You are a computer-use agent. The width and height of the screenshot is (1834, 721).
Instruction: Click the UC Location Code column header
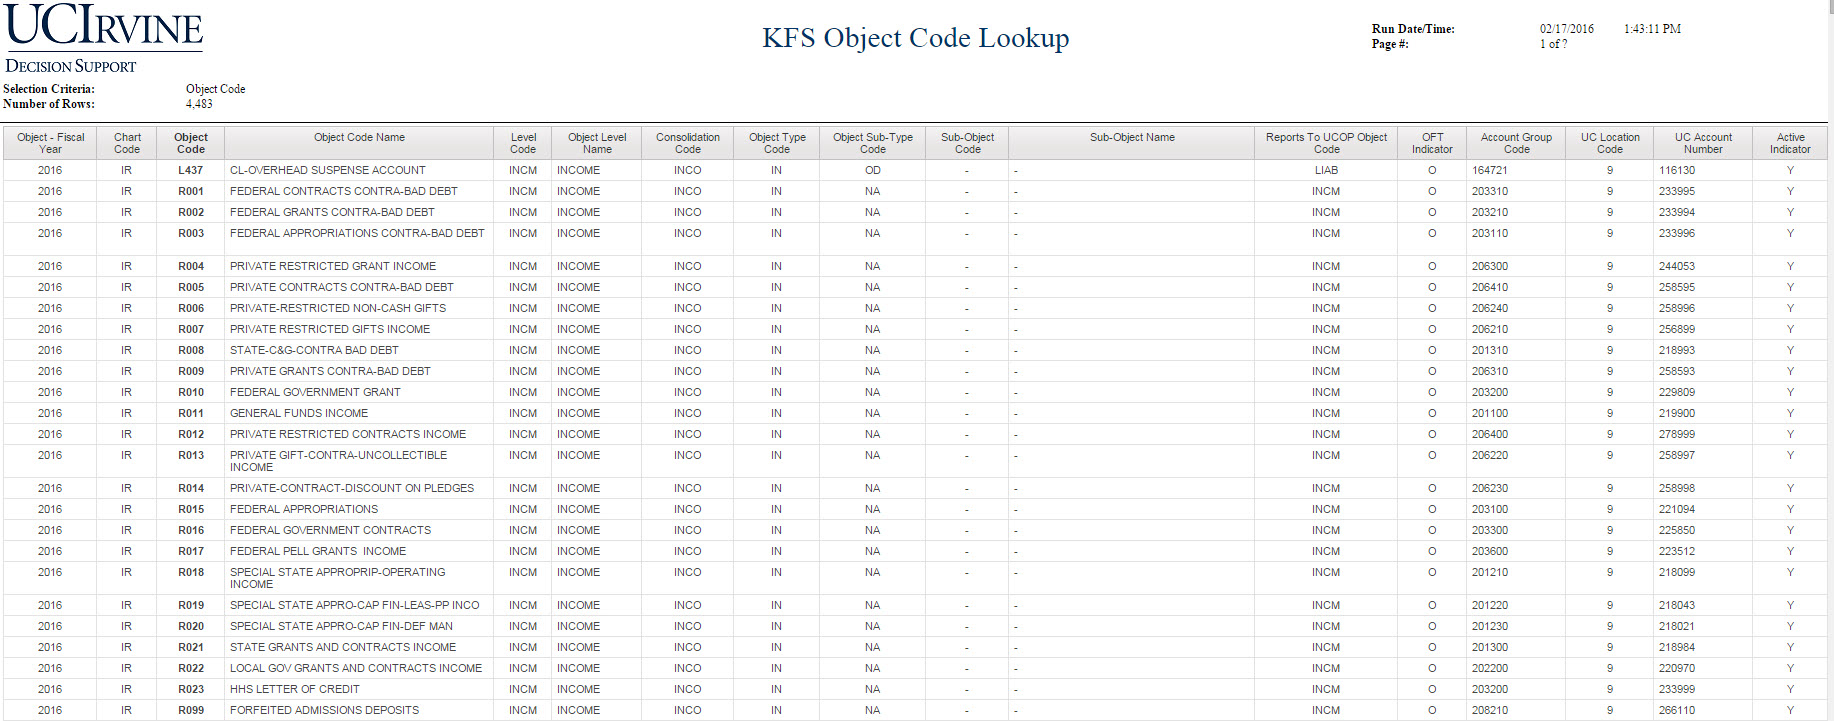[1610, 143]
